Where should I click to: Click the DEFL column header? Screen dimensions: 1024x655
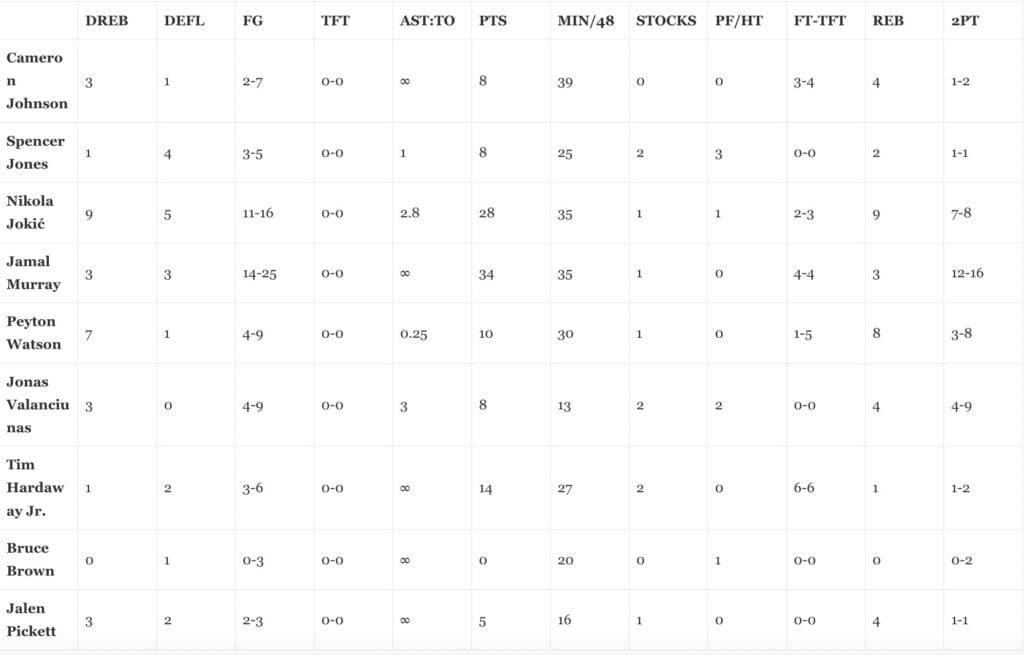[183, 20]
